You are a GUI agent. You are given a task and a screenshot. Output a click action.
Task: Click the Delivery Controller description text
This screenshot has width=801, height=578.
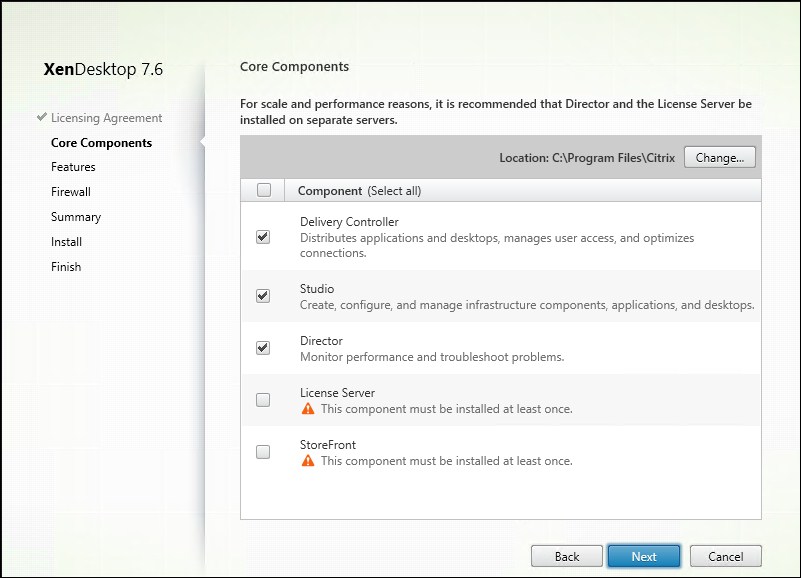[497, 245]
